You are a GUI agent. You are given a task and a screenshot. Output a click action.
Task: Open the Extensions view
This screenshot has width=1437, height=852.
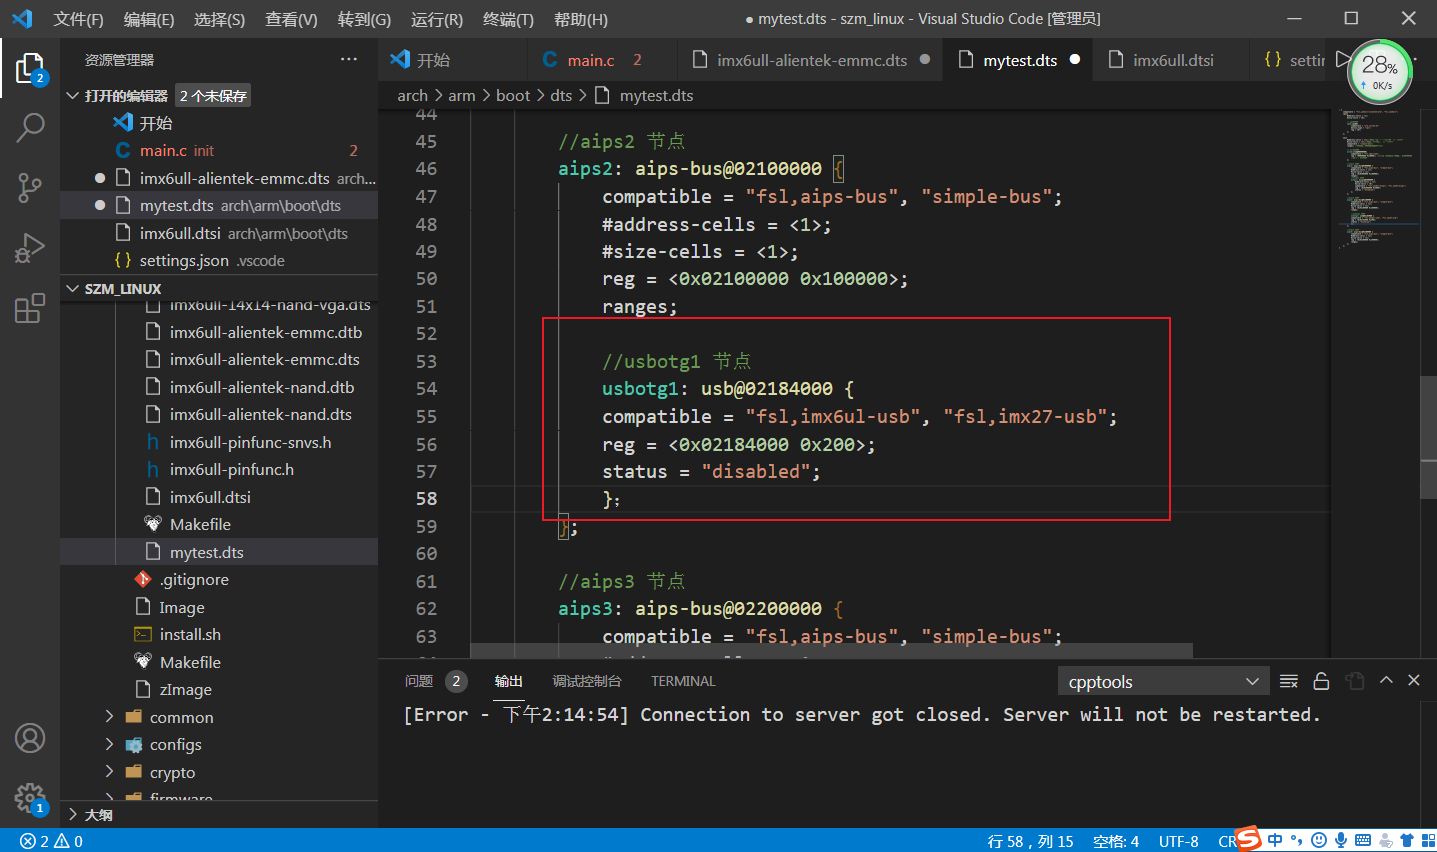click(x=30, y=307)
